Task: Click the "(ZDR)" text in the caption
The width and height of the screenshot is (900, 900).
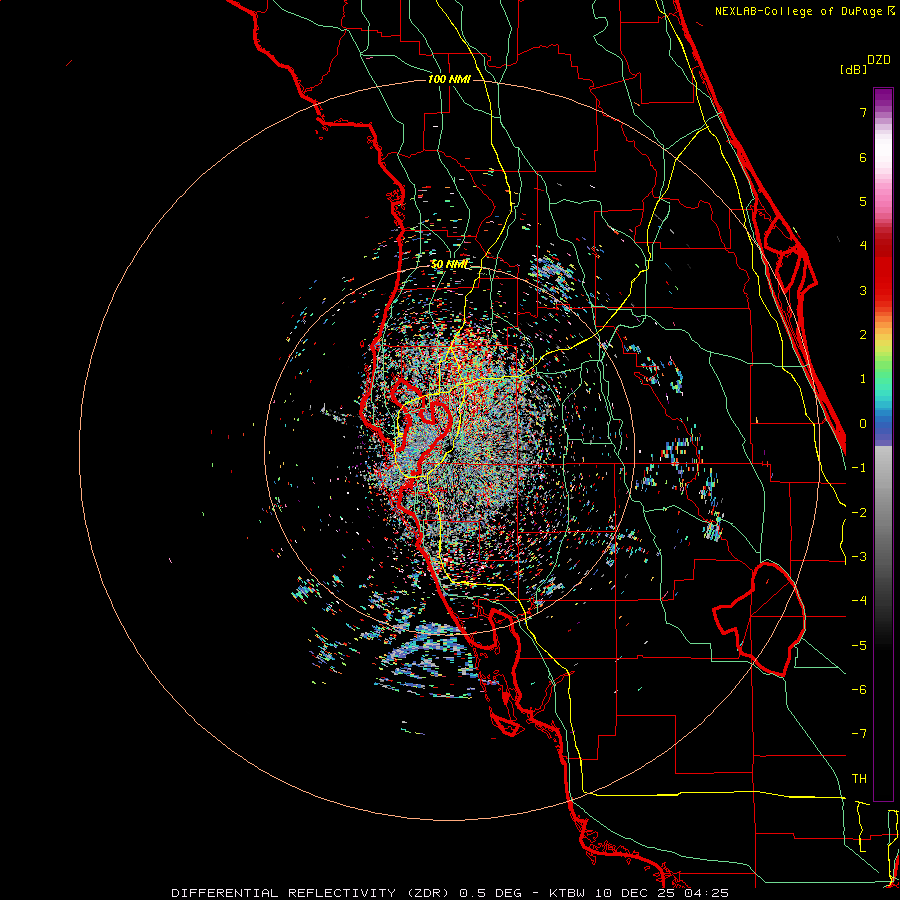Action: click(426, 893)
